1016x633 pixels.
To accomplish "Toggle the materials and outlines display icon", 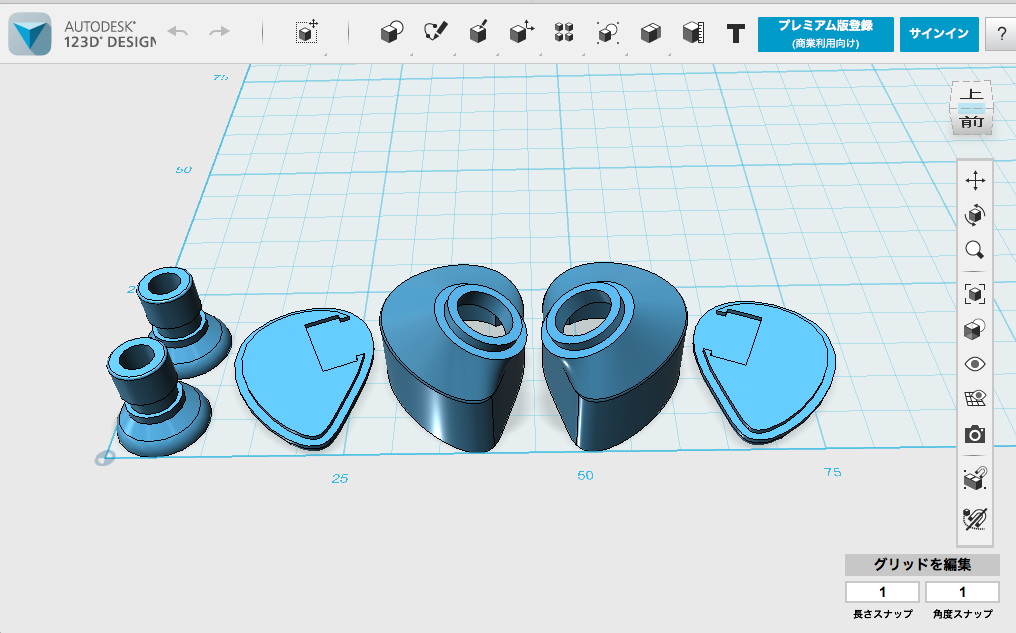I will 975,329.
